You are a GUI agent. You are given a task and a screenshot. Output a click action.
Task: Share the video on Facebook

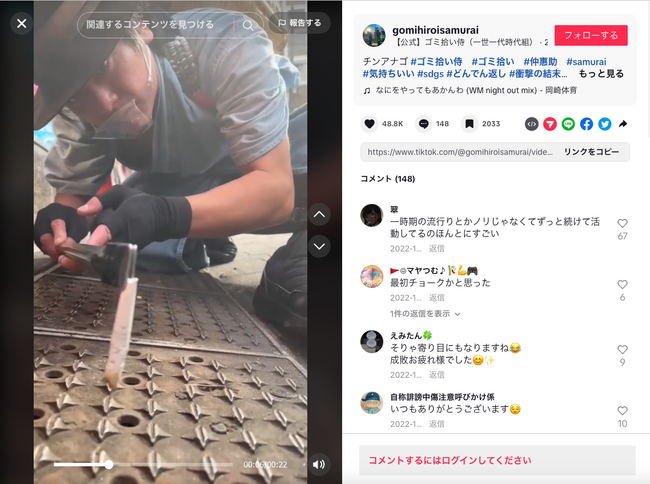[x=586, y=124]
